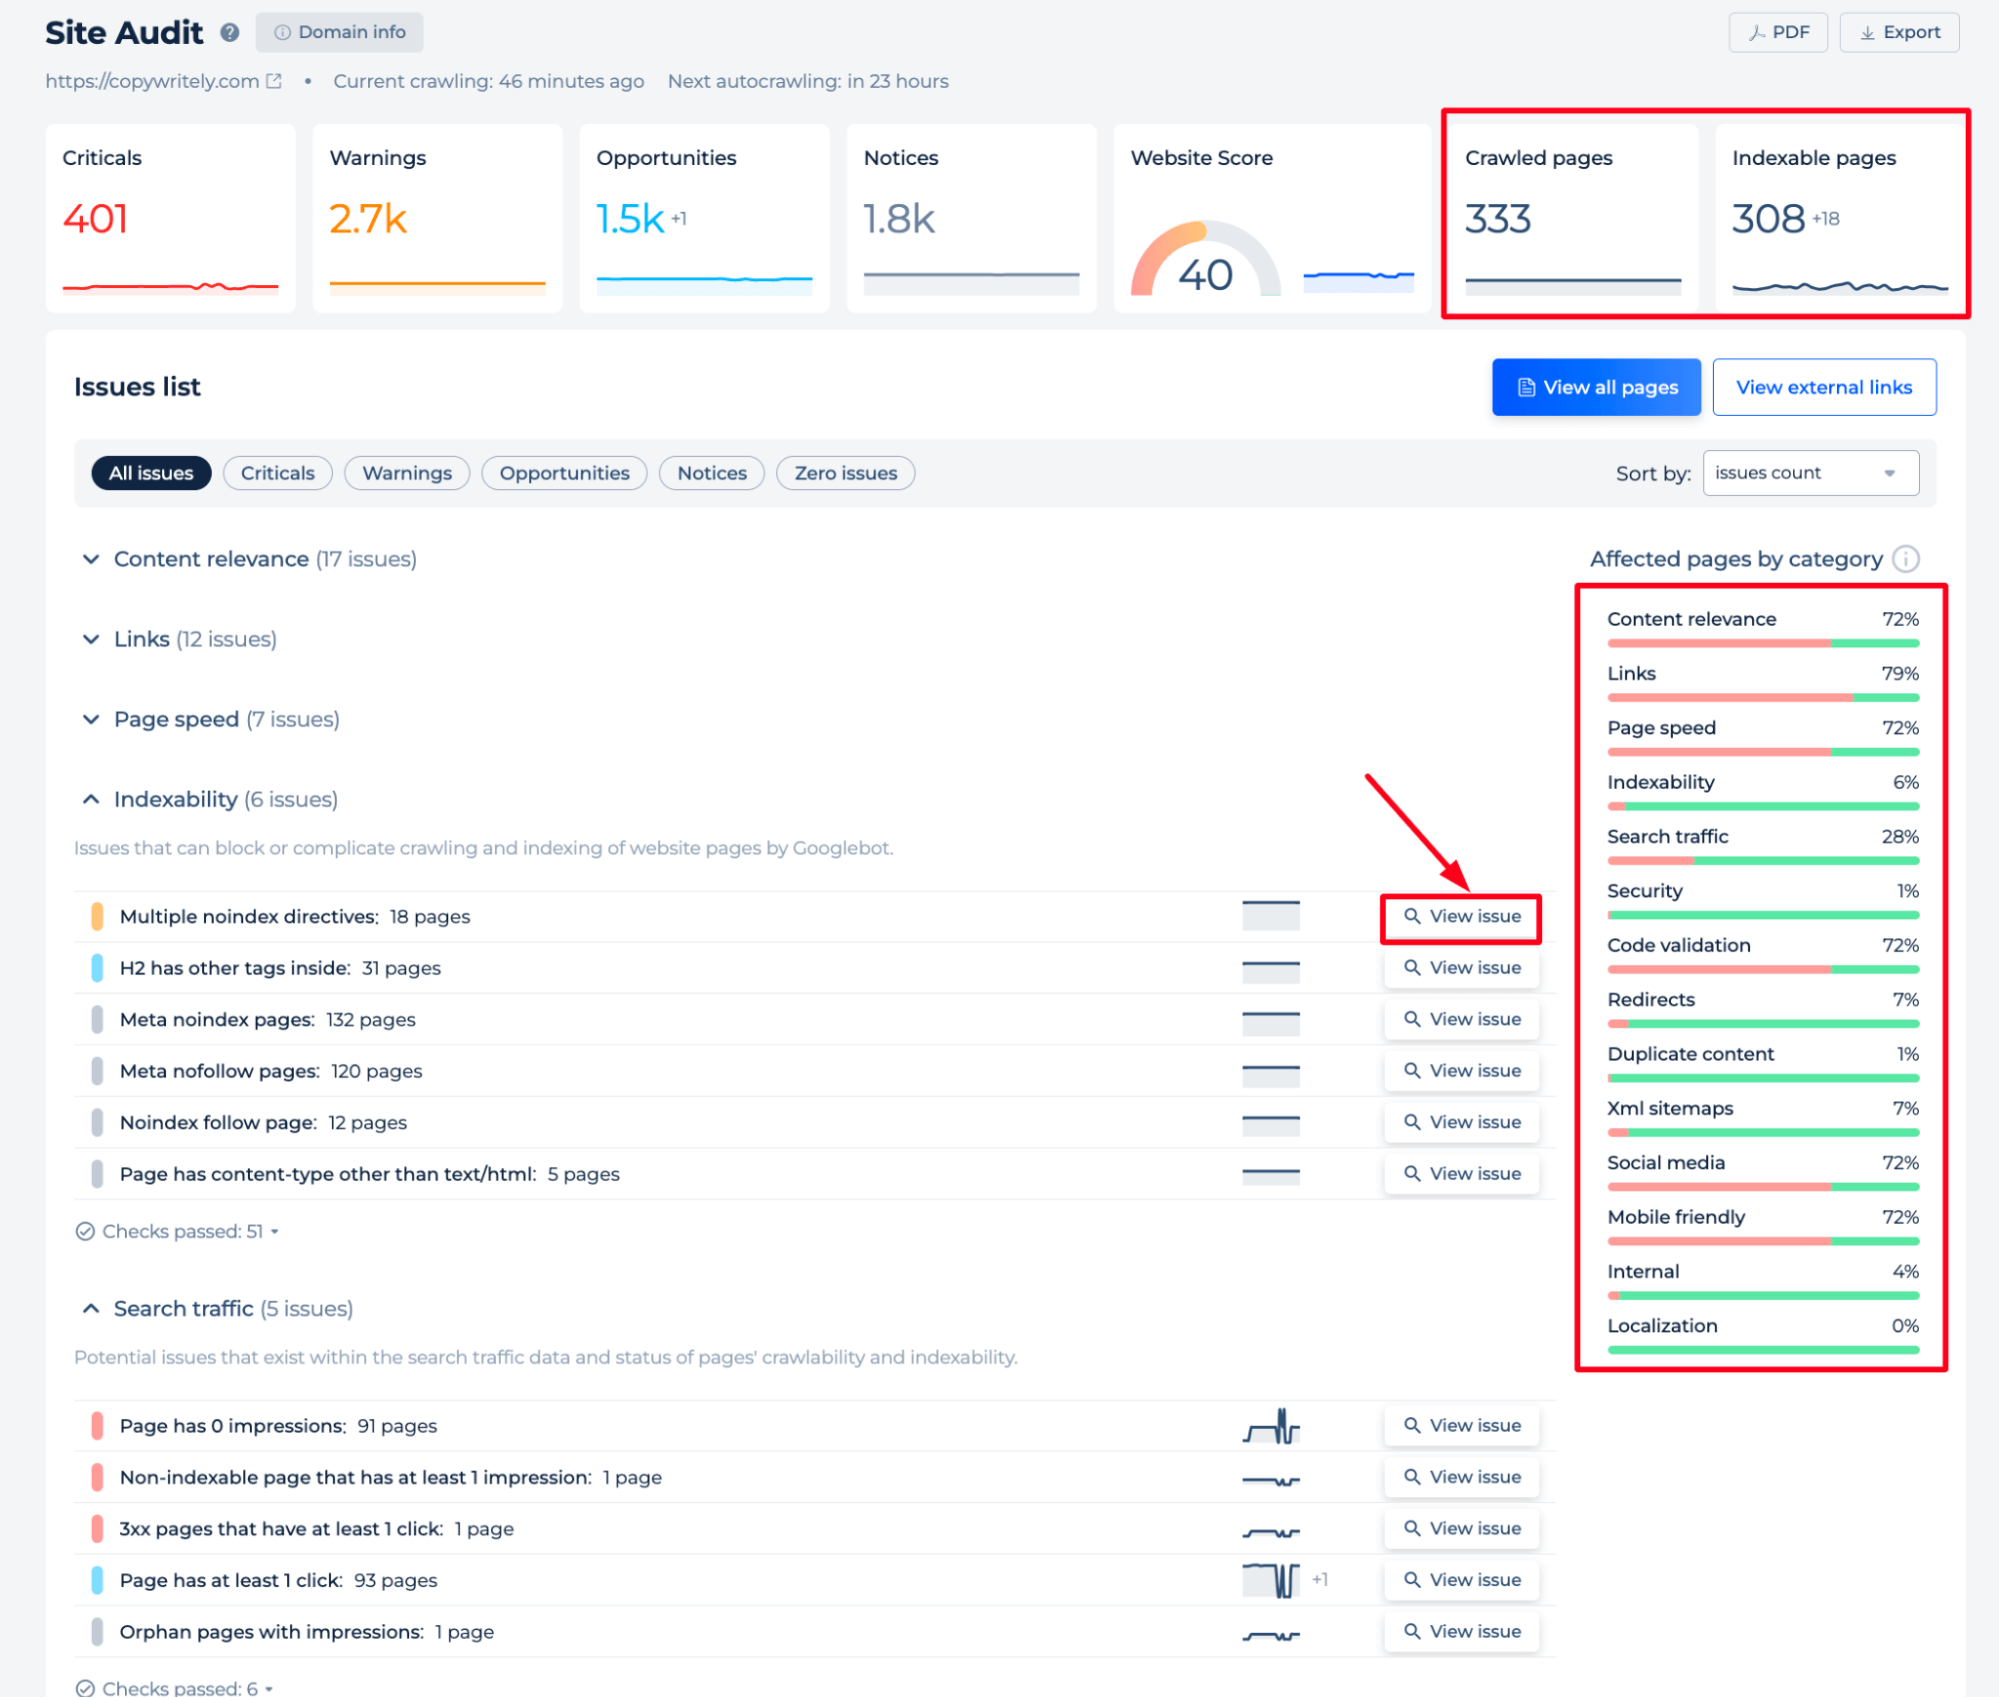
Task: Click the Notices 1.8k card
Action: point(972,219)
